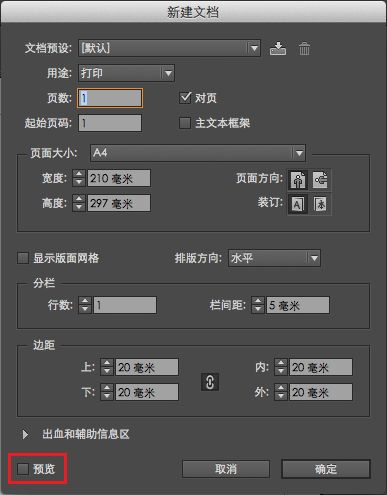Click the 页数 input field
The image size is (387, 495).
point(110,98)
